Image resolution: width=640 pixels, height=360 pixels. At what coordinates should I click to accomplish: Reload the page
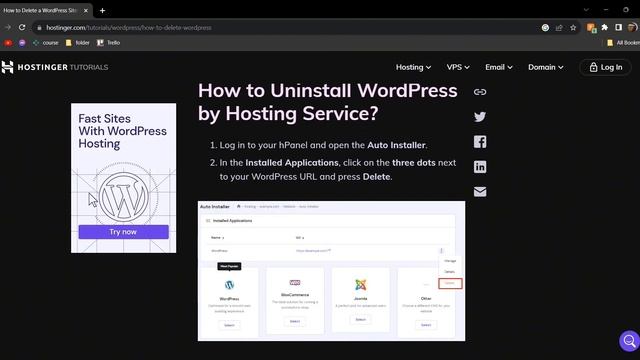(x=22, y=27)
